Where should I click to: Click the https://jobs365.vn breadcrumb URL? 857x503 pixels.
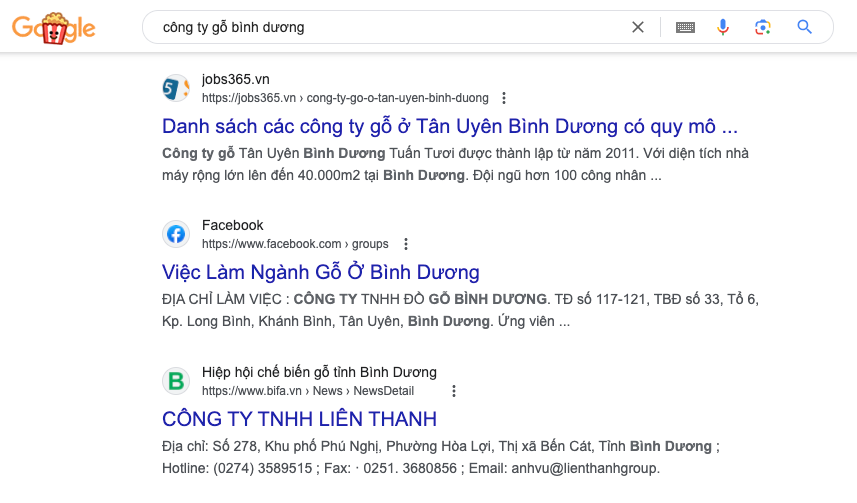click(345, 98)
